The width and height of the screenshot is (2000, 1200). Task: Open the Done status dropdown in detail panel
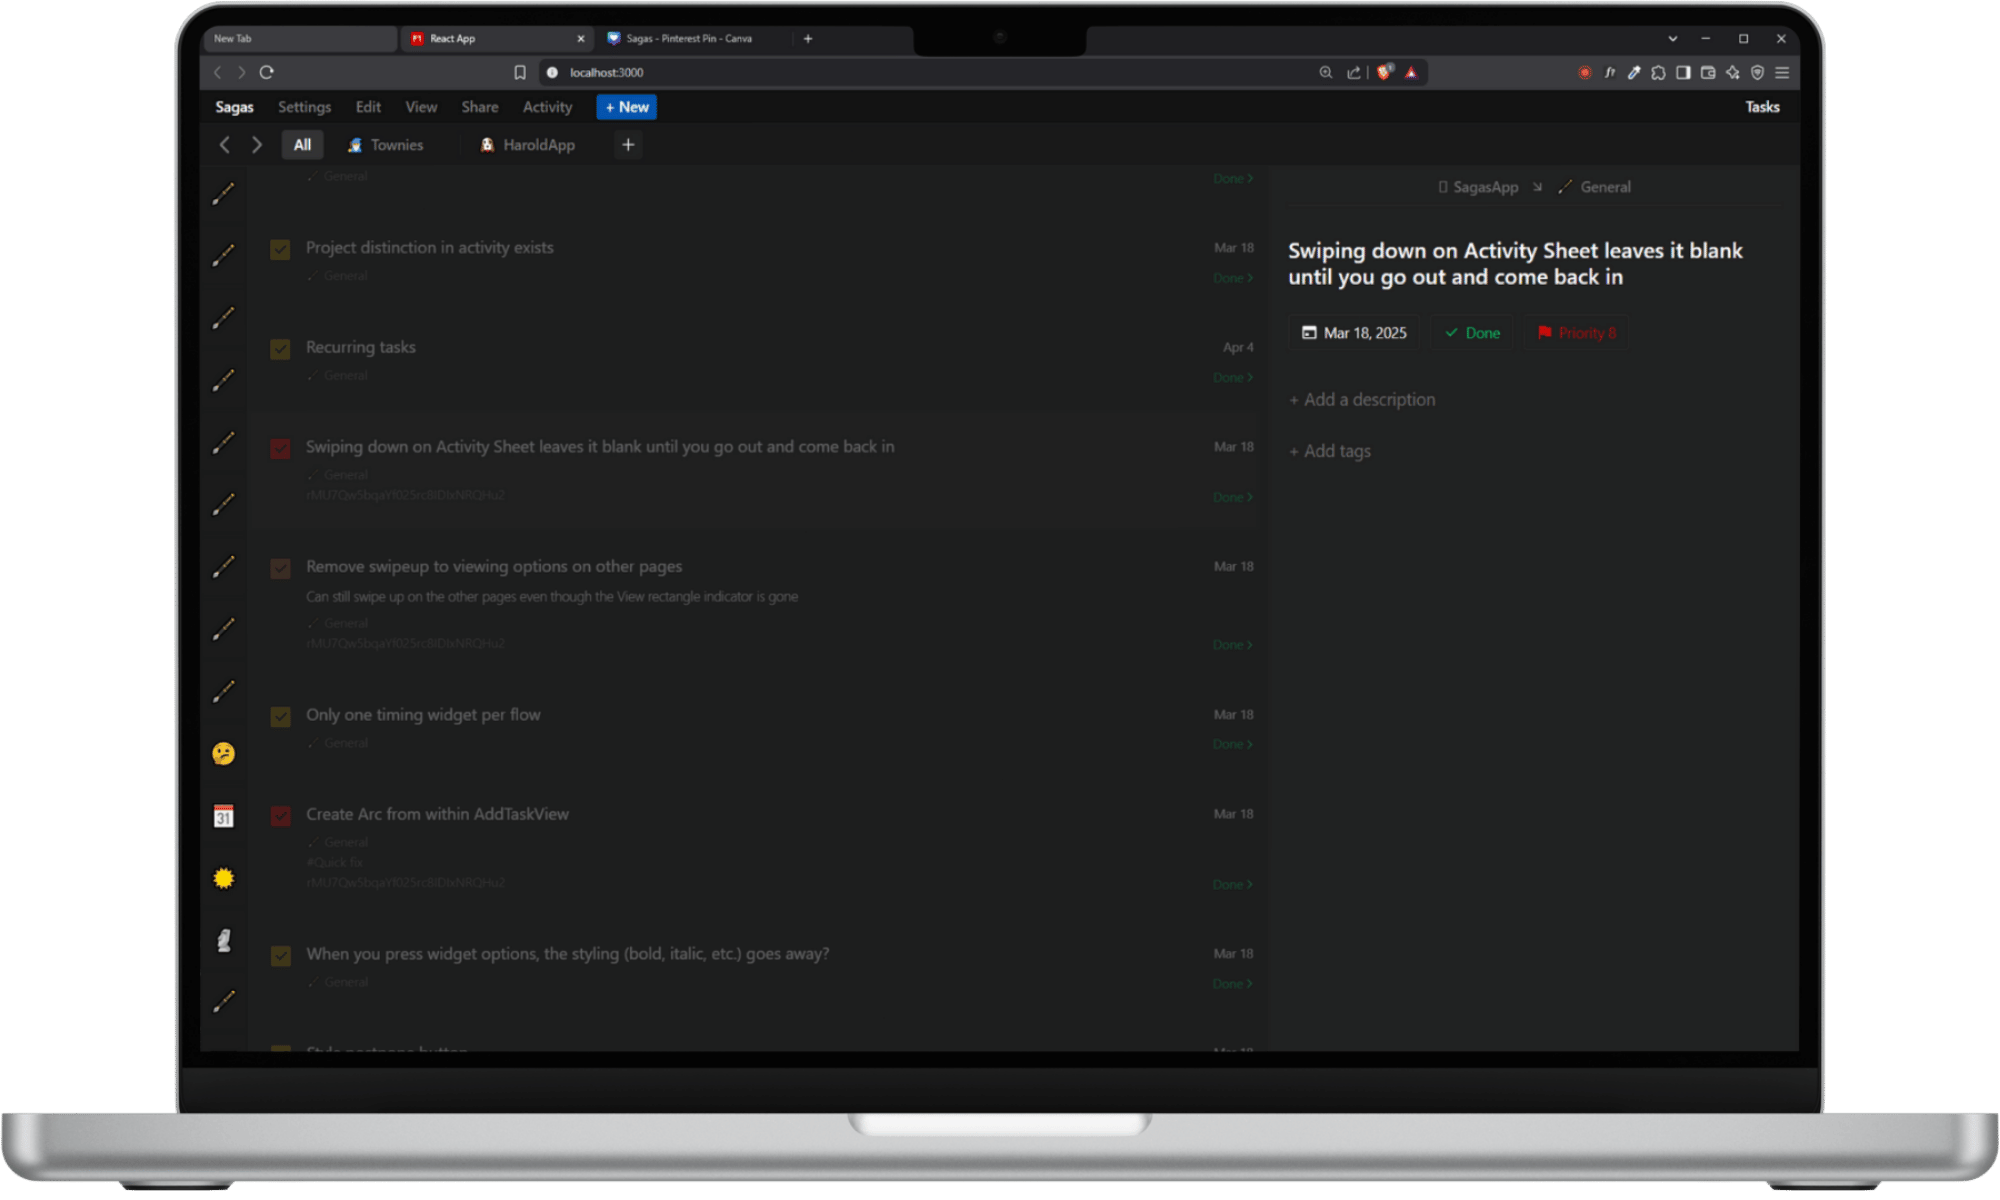tap(1472, 333)
